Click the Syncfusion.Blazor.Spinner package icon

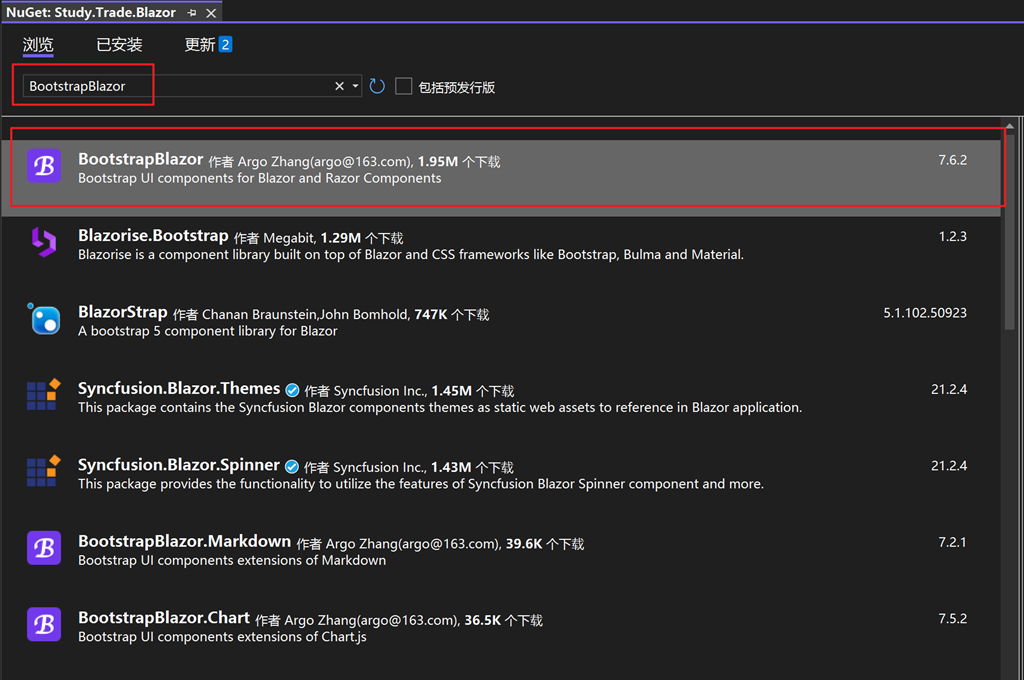(44, 471)
